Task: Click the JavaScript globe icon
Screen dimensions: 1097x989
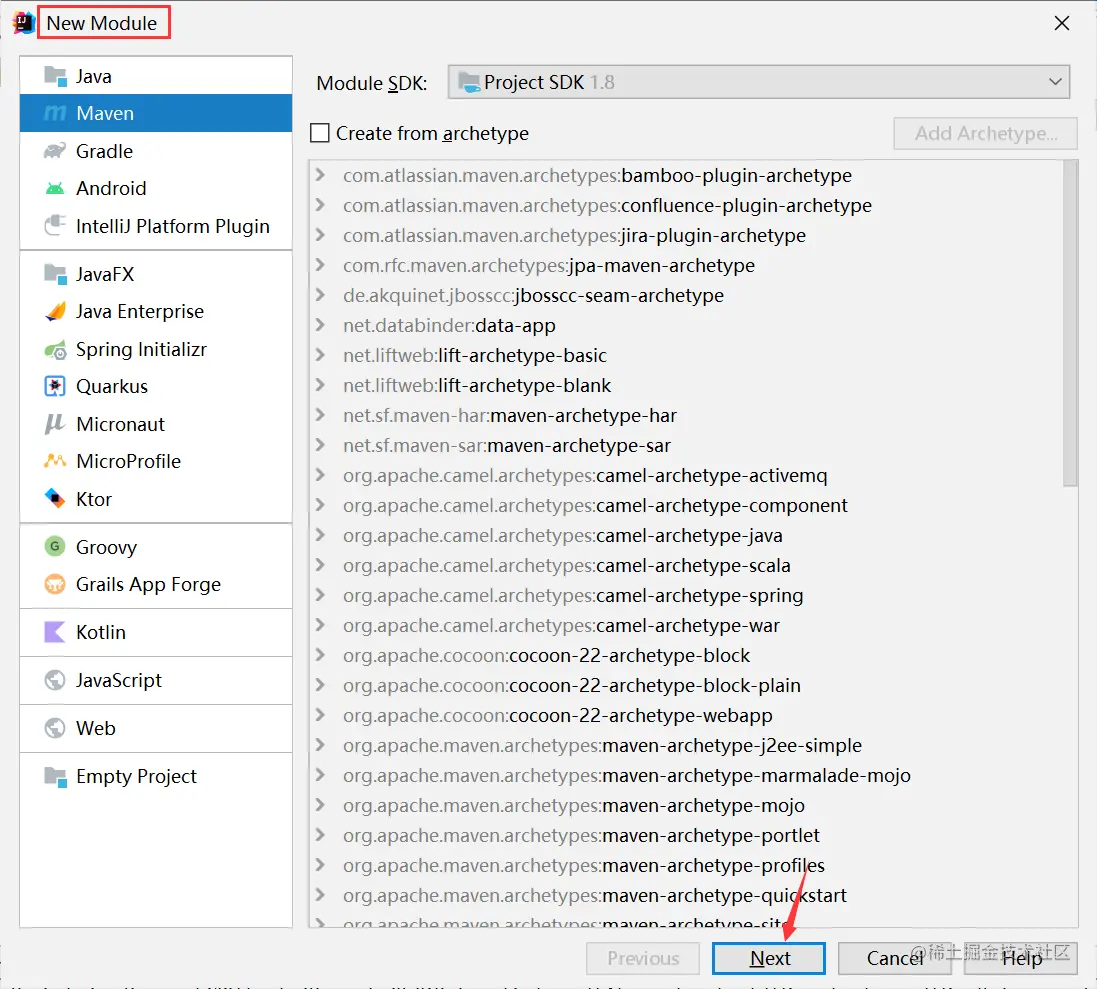Action: tap(55, 679)
